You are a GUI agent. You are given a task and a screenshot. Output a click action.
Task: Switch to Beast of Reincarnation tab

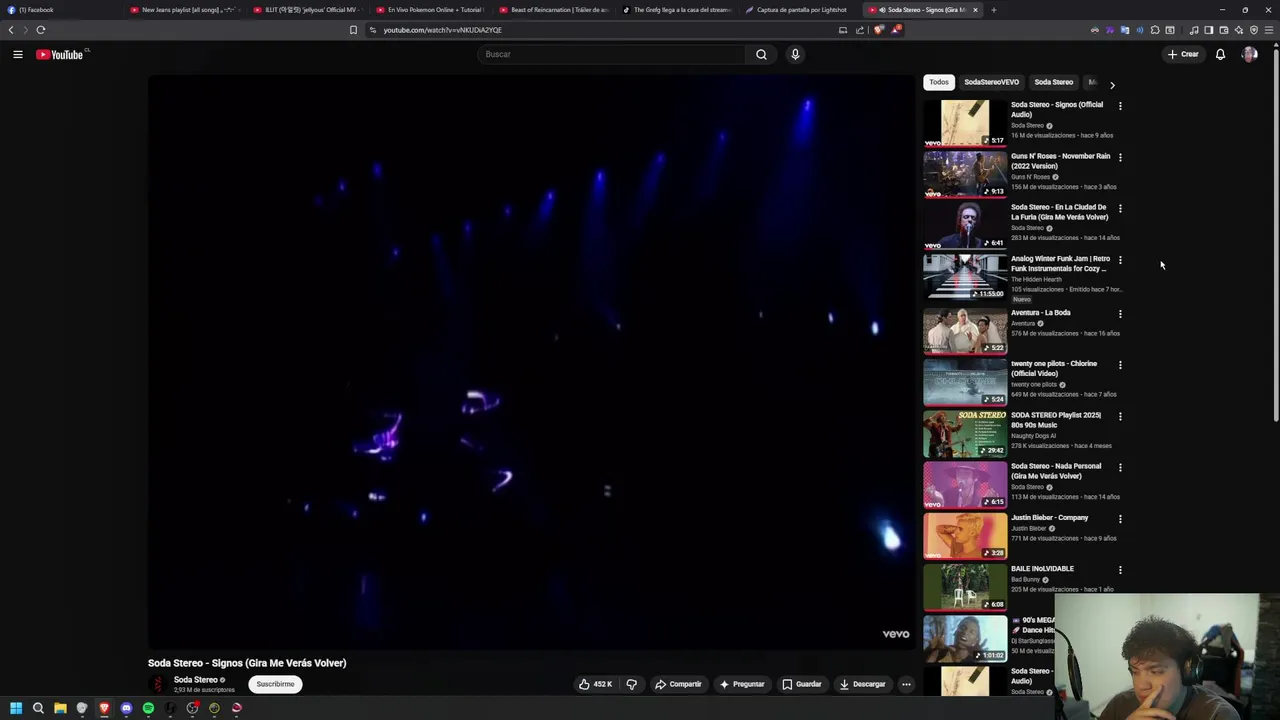554,10
